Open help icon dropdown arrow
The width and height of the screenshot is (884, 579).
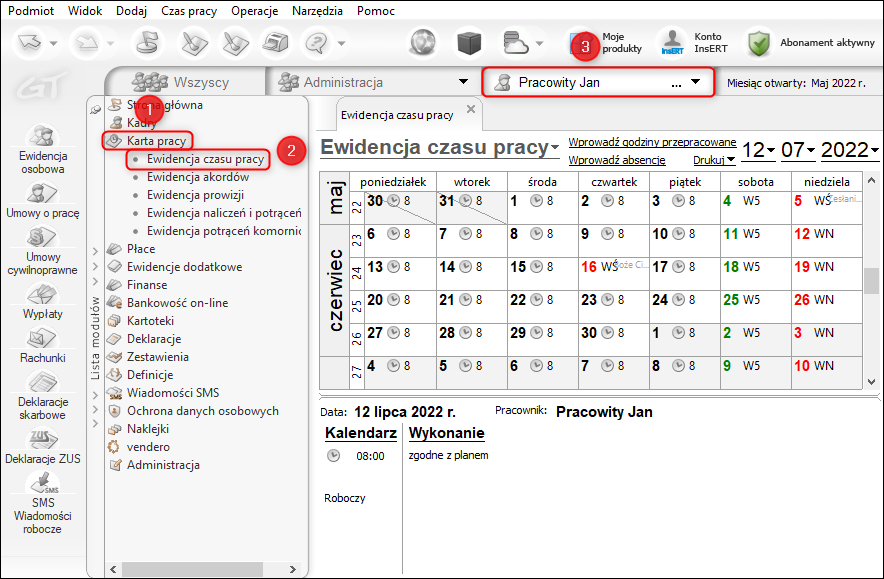[341, 43]
